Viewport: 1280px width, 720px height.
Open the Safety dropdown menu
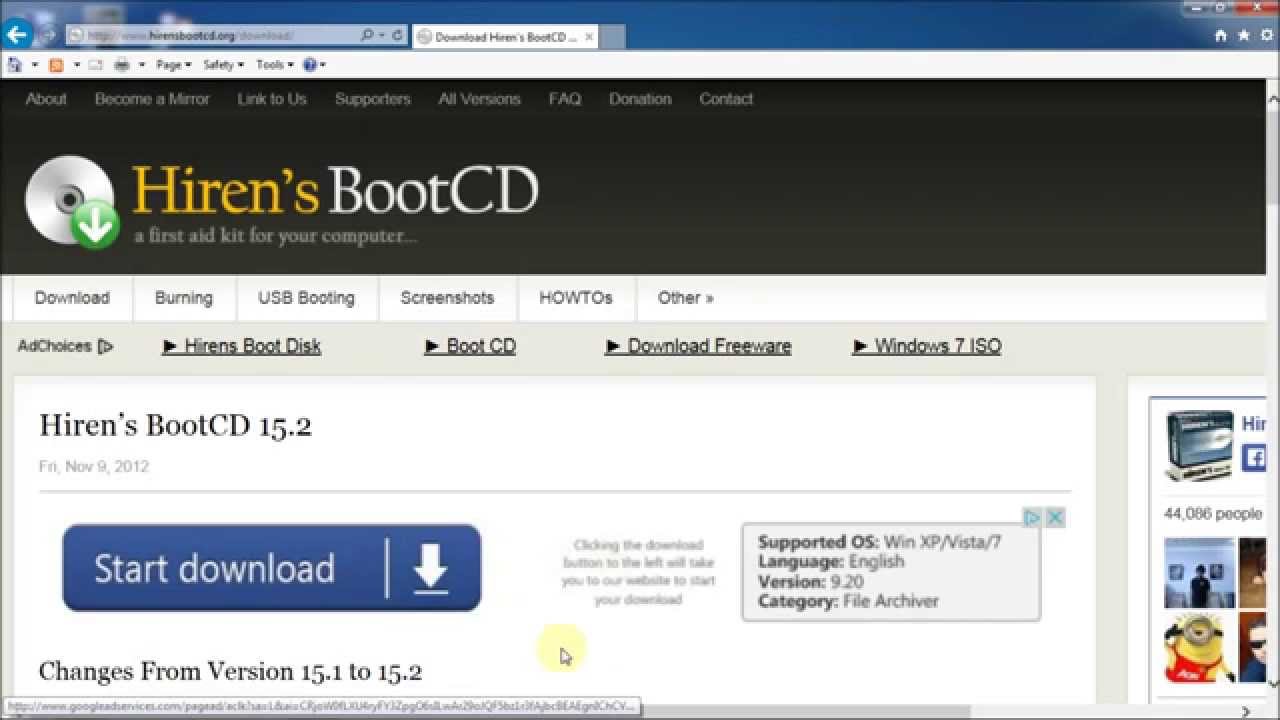coord(223,65)
